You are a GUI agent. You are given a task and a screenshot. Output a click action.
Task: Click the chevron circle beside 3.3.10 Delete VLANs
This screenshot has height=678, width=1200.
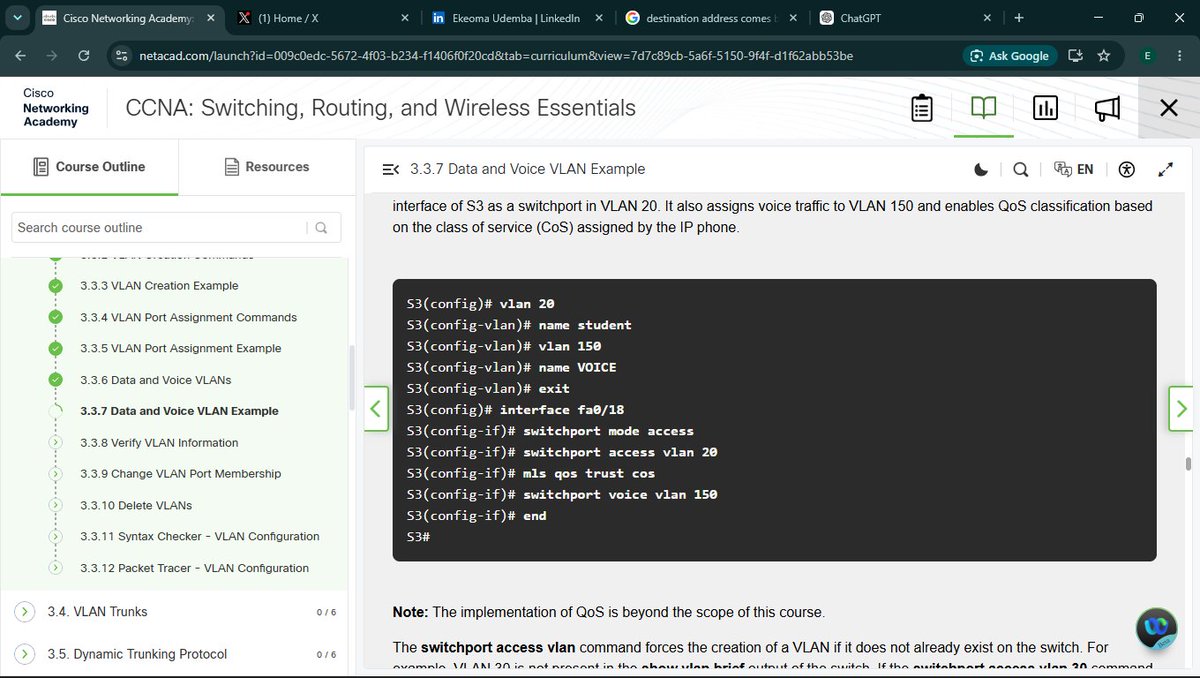(57, 506)
